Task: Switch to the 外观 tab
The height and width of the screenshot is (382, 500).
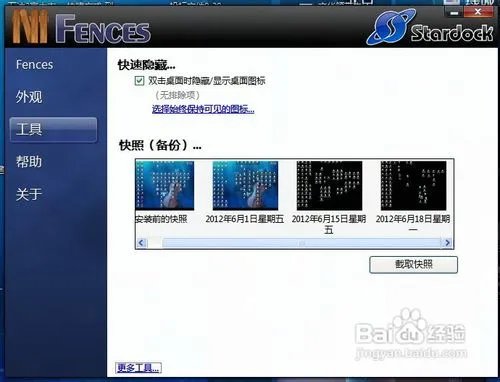Action: point(29,97)
